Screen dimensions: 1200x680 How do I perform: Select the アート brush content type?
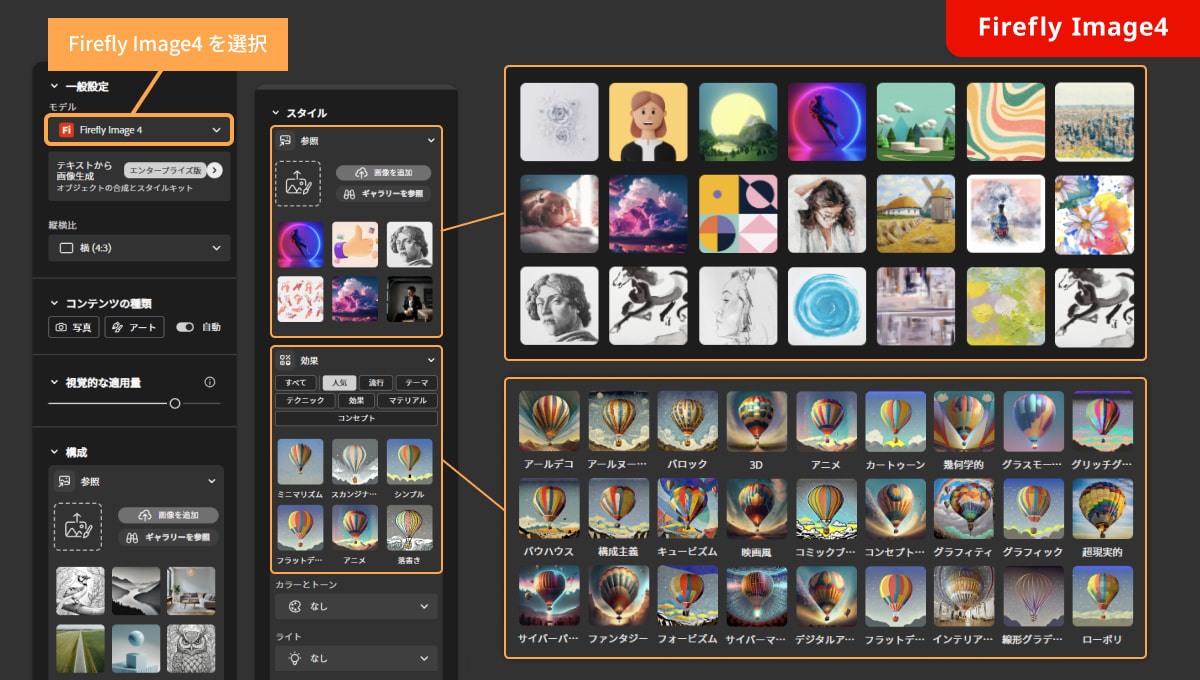(134, 327)
